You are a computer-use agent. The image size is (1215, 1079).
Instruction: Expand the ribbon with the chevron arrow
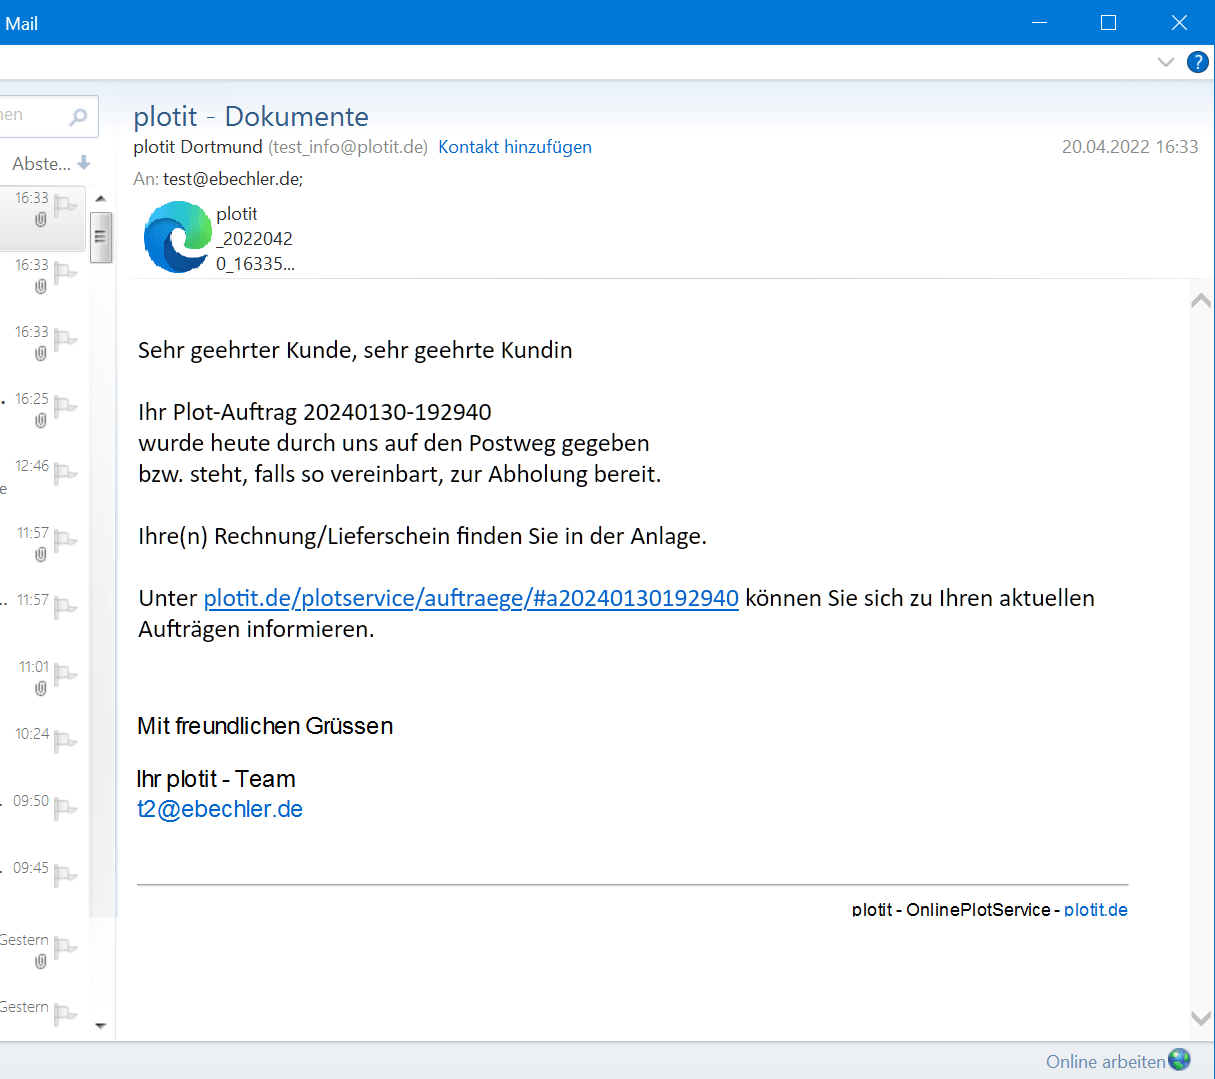coord(1165,62)
